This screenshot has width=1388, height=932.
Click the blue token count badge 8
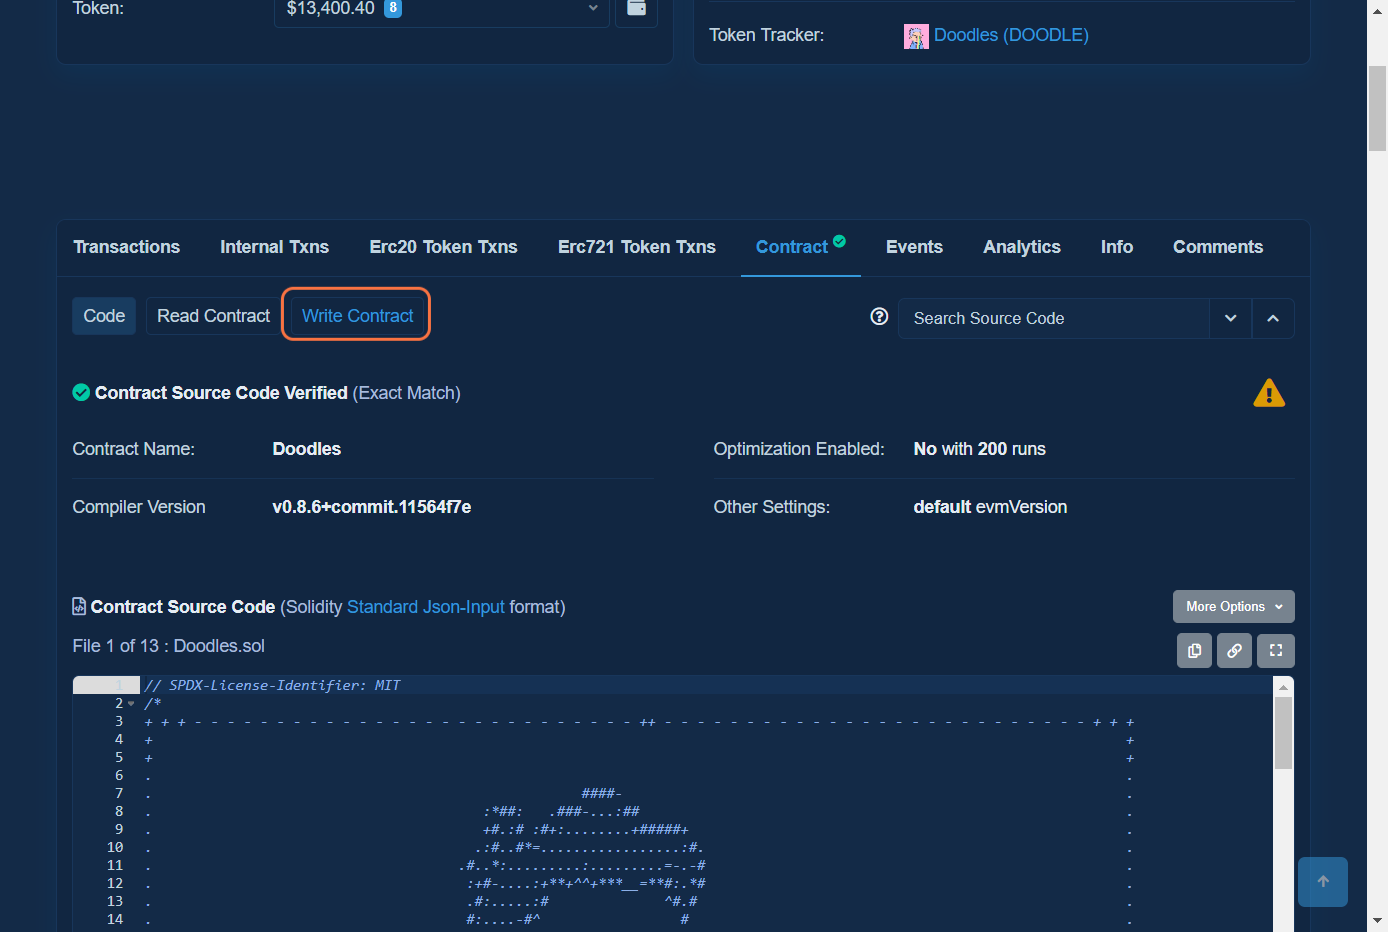393,8
